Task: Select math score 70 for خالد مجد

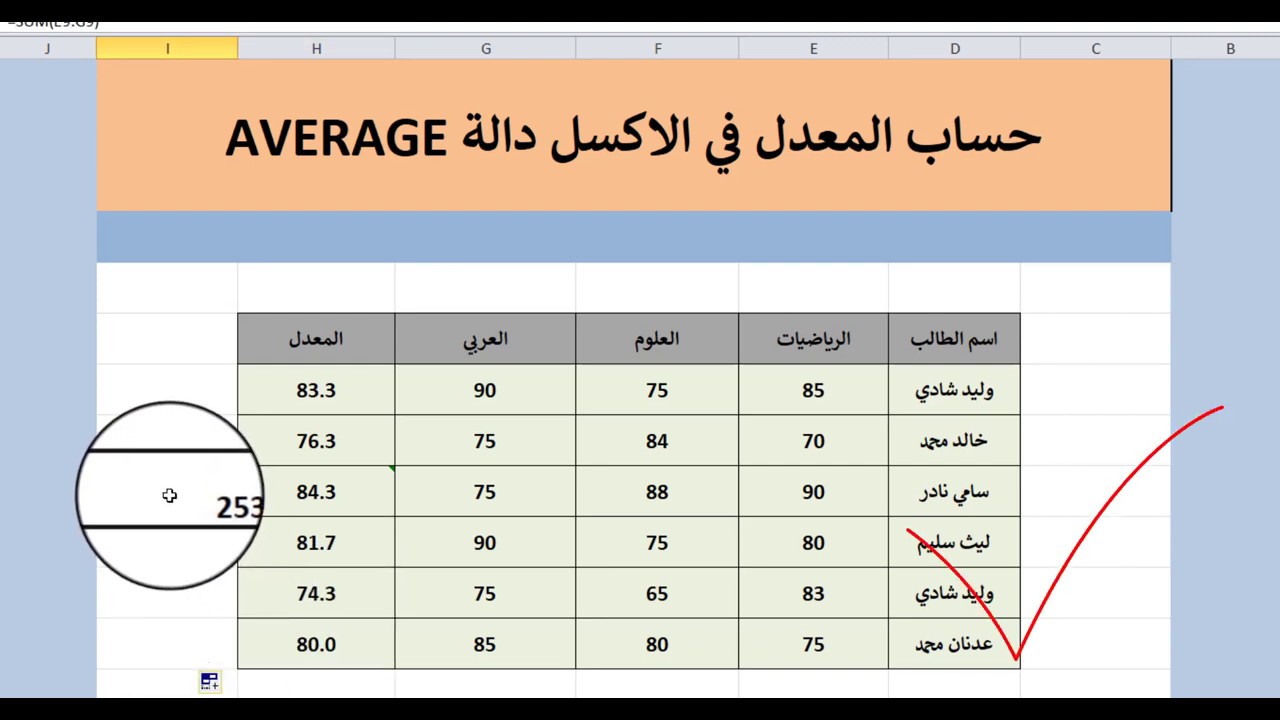Action: [813, 441]
